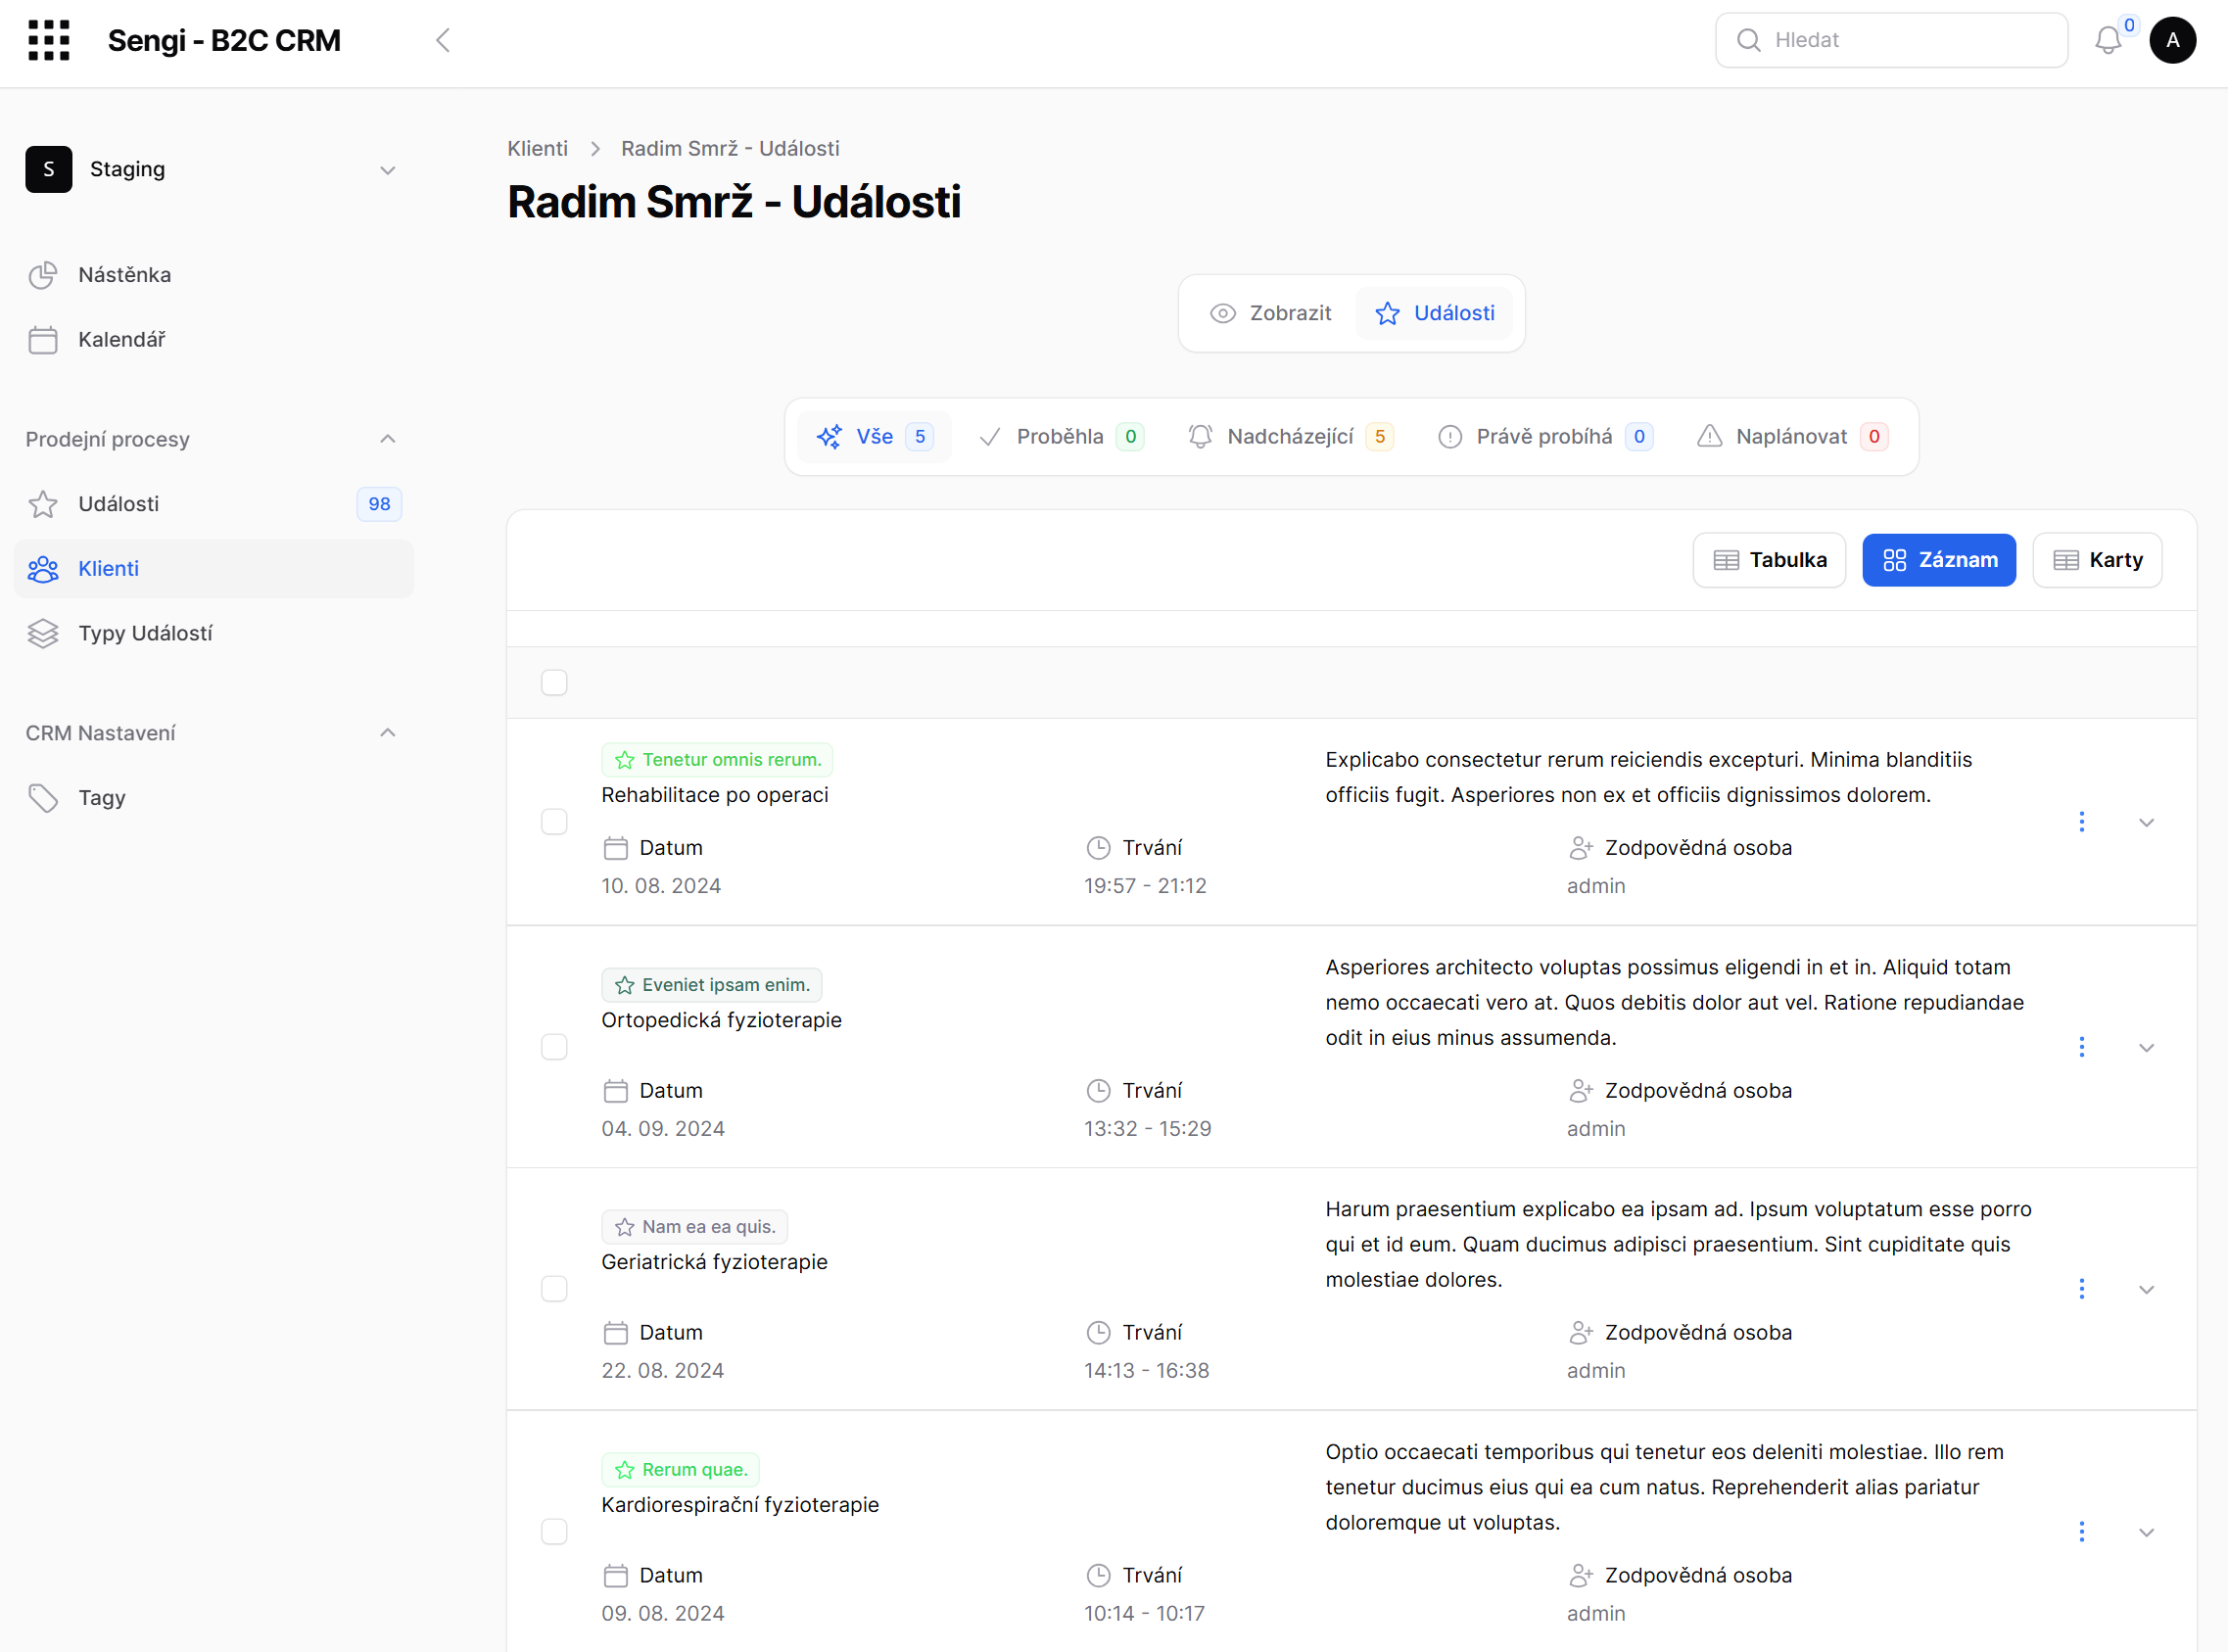Open Tagy in sidebar
Image resolution: width=2228 pixels, height=1652 pixels.
tap(214, 798)
